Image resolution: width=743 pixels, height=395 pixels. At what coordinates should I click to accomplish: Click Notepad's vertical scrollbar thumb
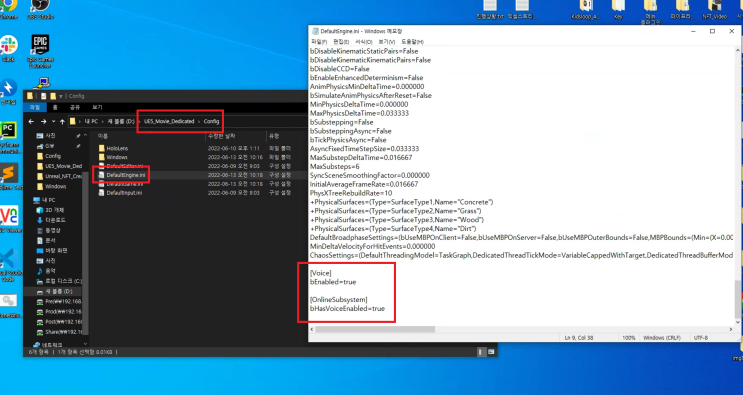pyautogui.click(x=738, y=299)
